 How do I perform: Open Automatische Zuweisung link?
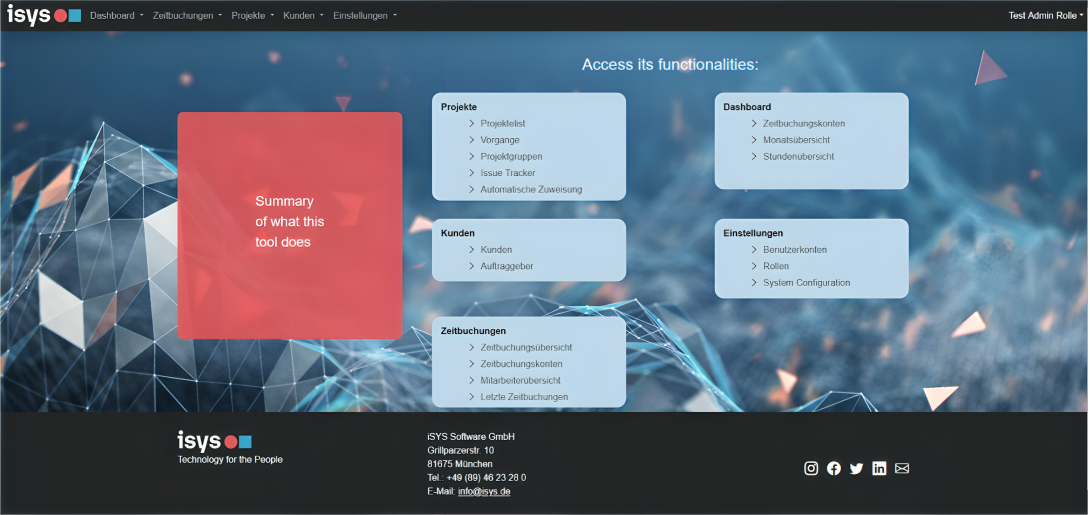[x=531, y=190]
